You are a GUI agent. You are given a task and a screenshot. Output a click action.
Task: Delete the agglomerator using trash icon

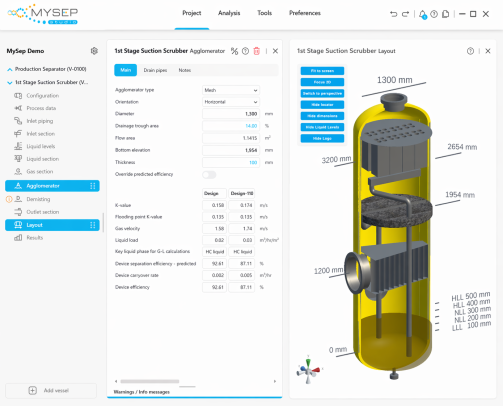257,51
